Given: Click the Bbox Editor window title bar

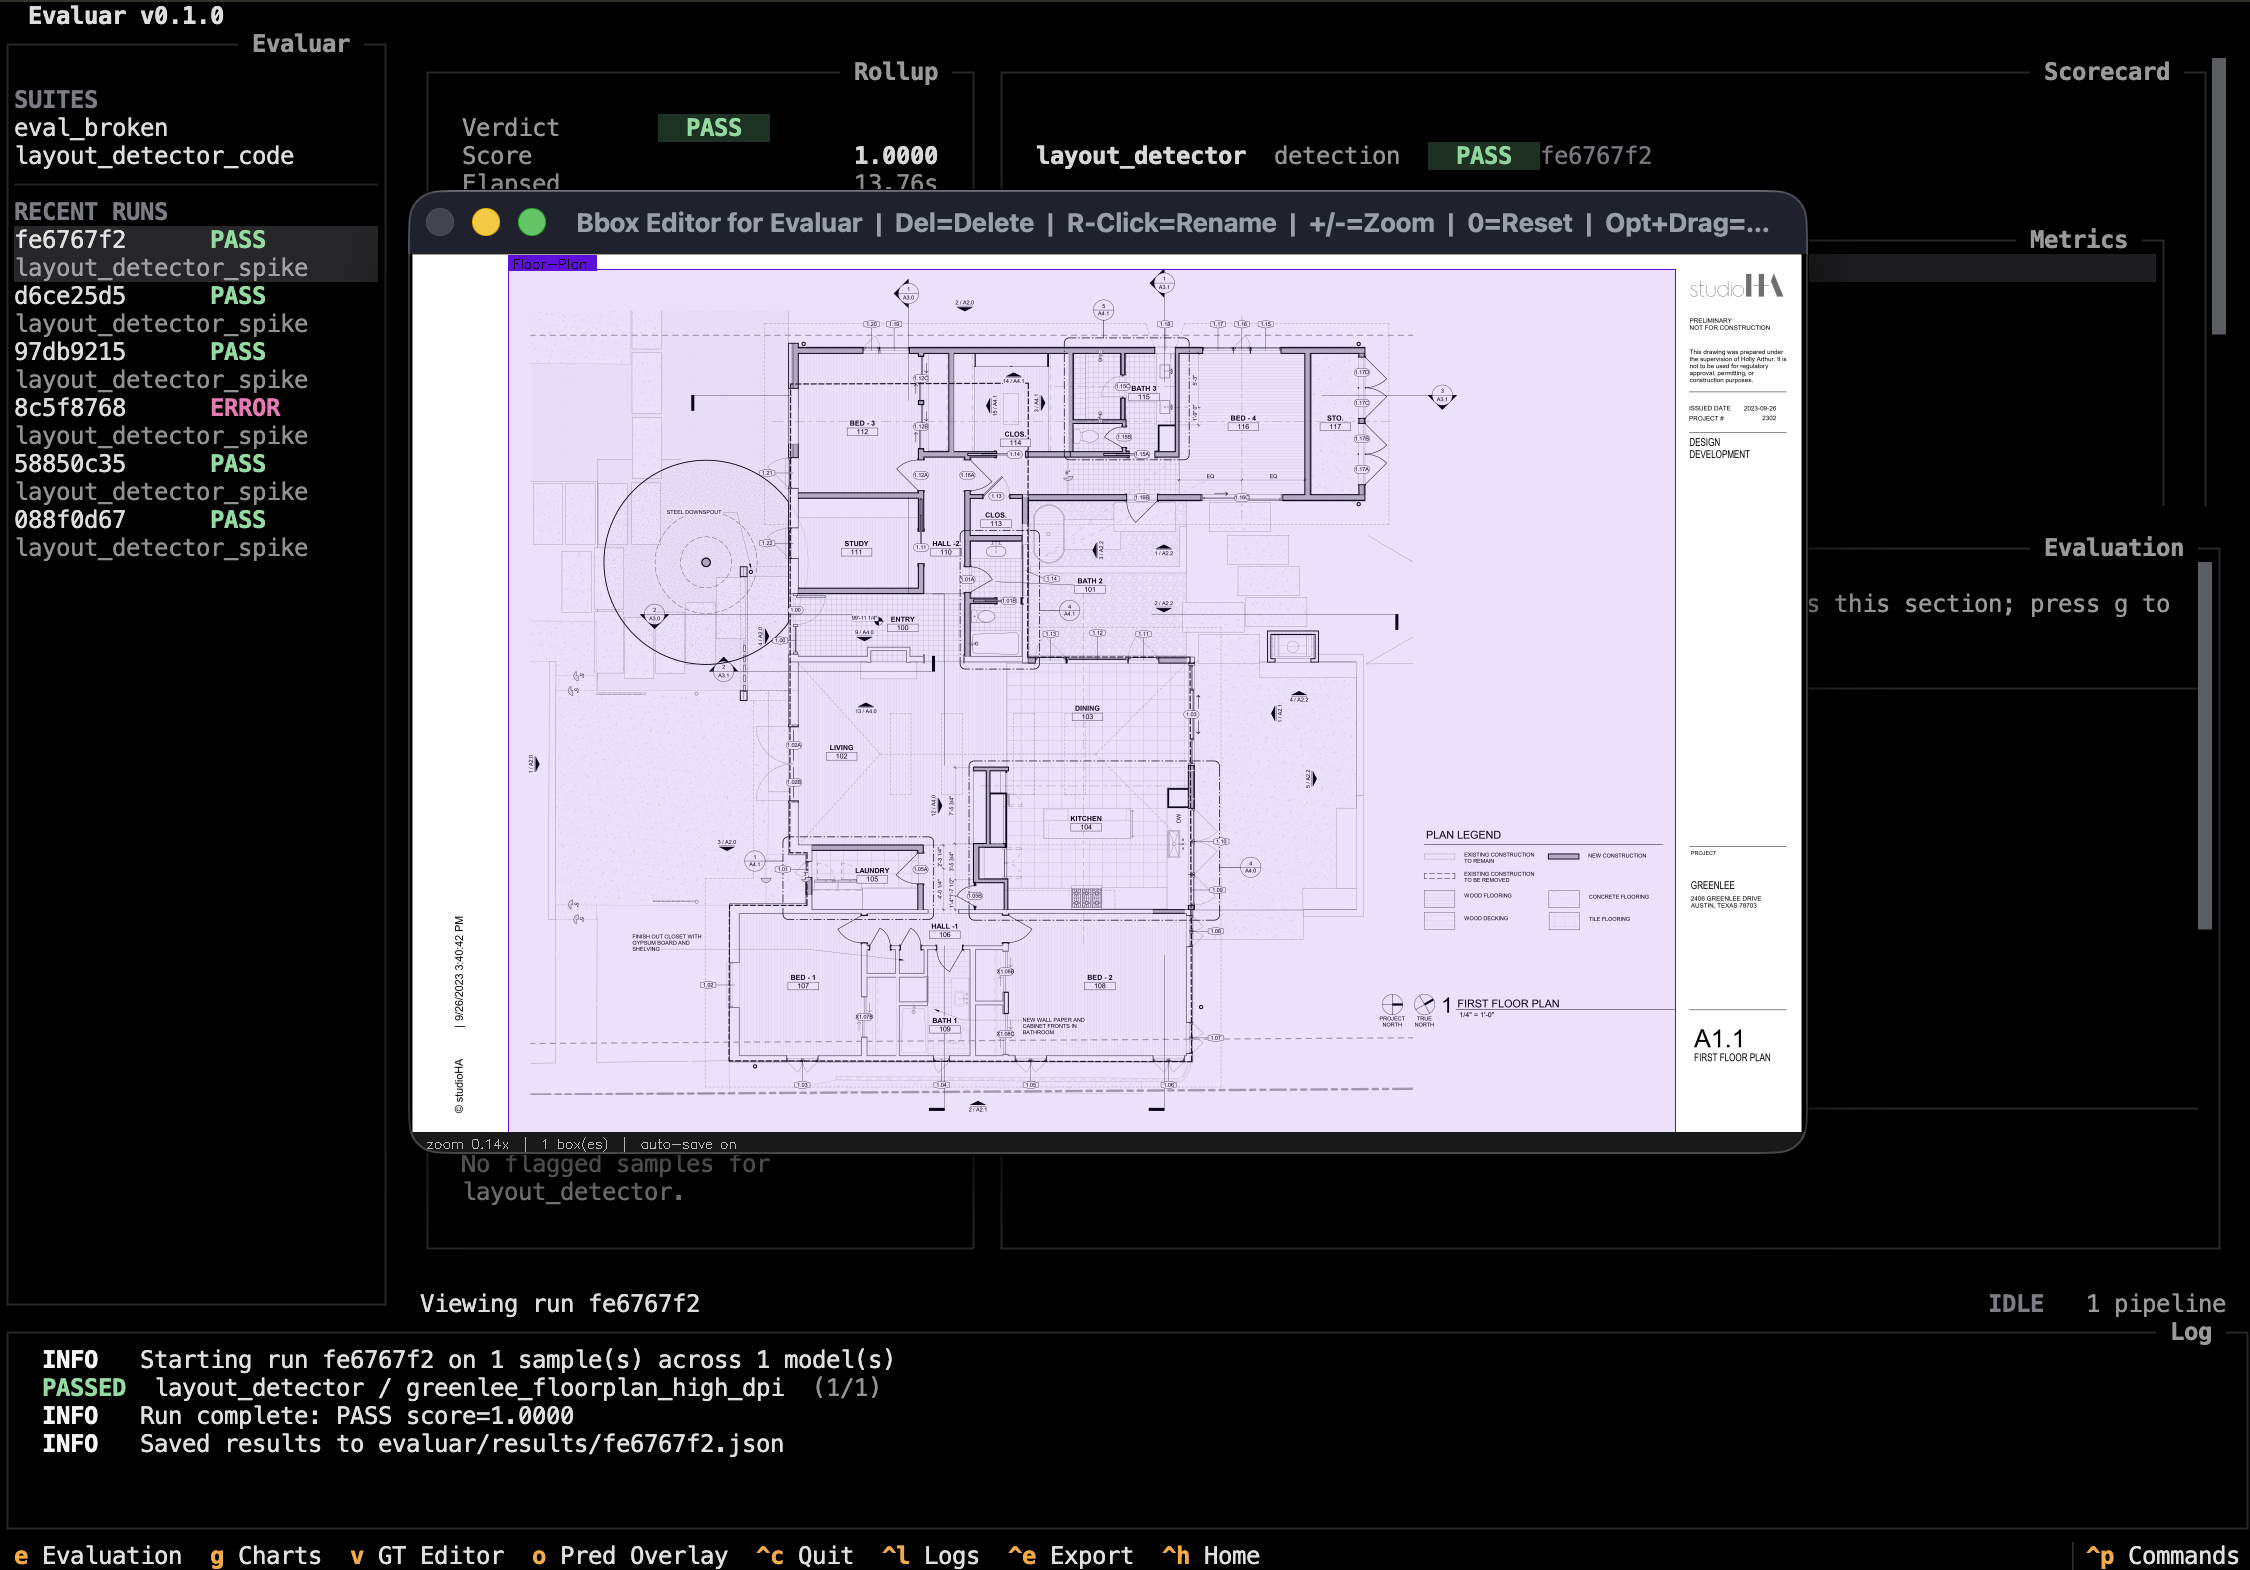Looking at the screenshot, I should (1108, 222).
